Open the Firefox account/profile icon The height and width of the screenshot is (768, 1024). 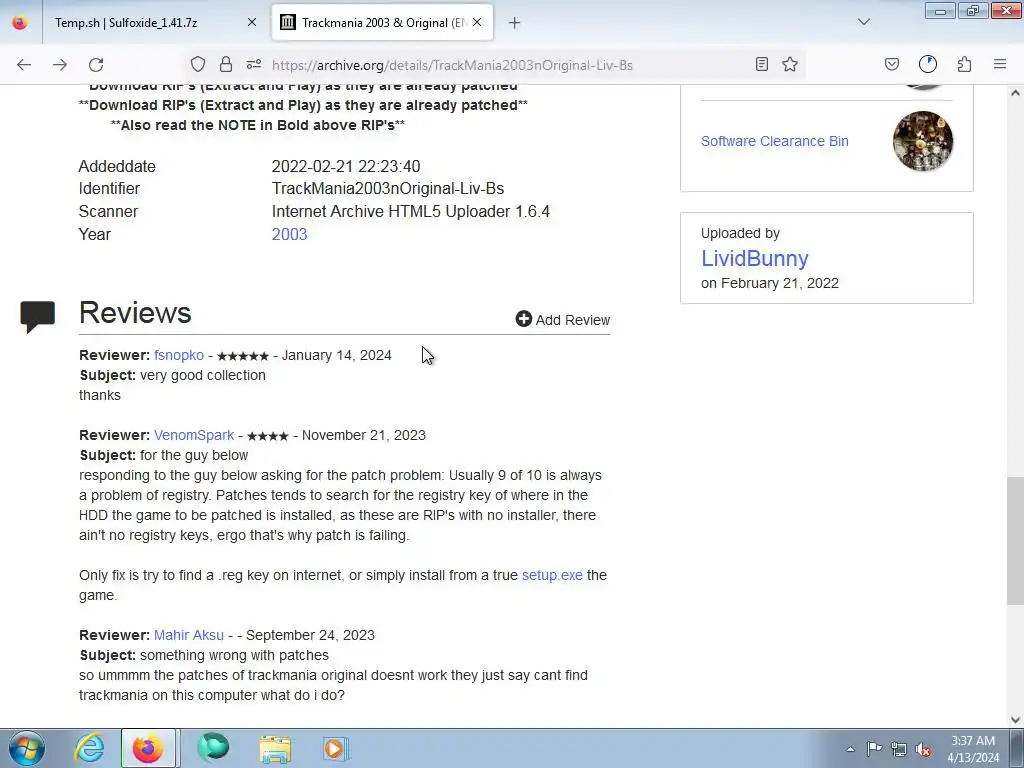pyautogui.click(x=928, y=64)
